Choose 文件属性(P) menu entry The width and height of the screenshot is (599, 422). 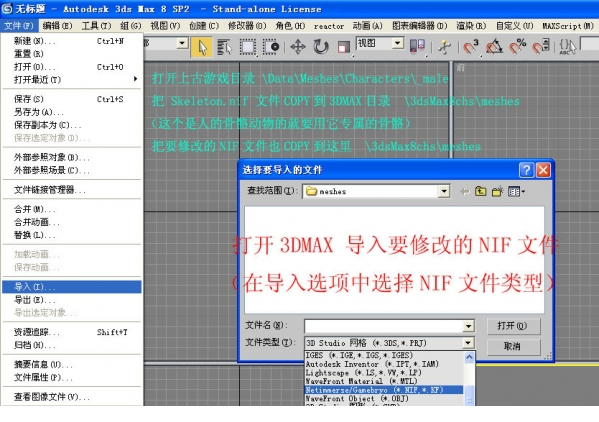tap(72, 377)
